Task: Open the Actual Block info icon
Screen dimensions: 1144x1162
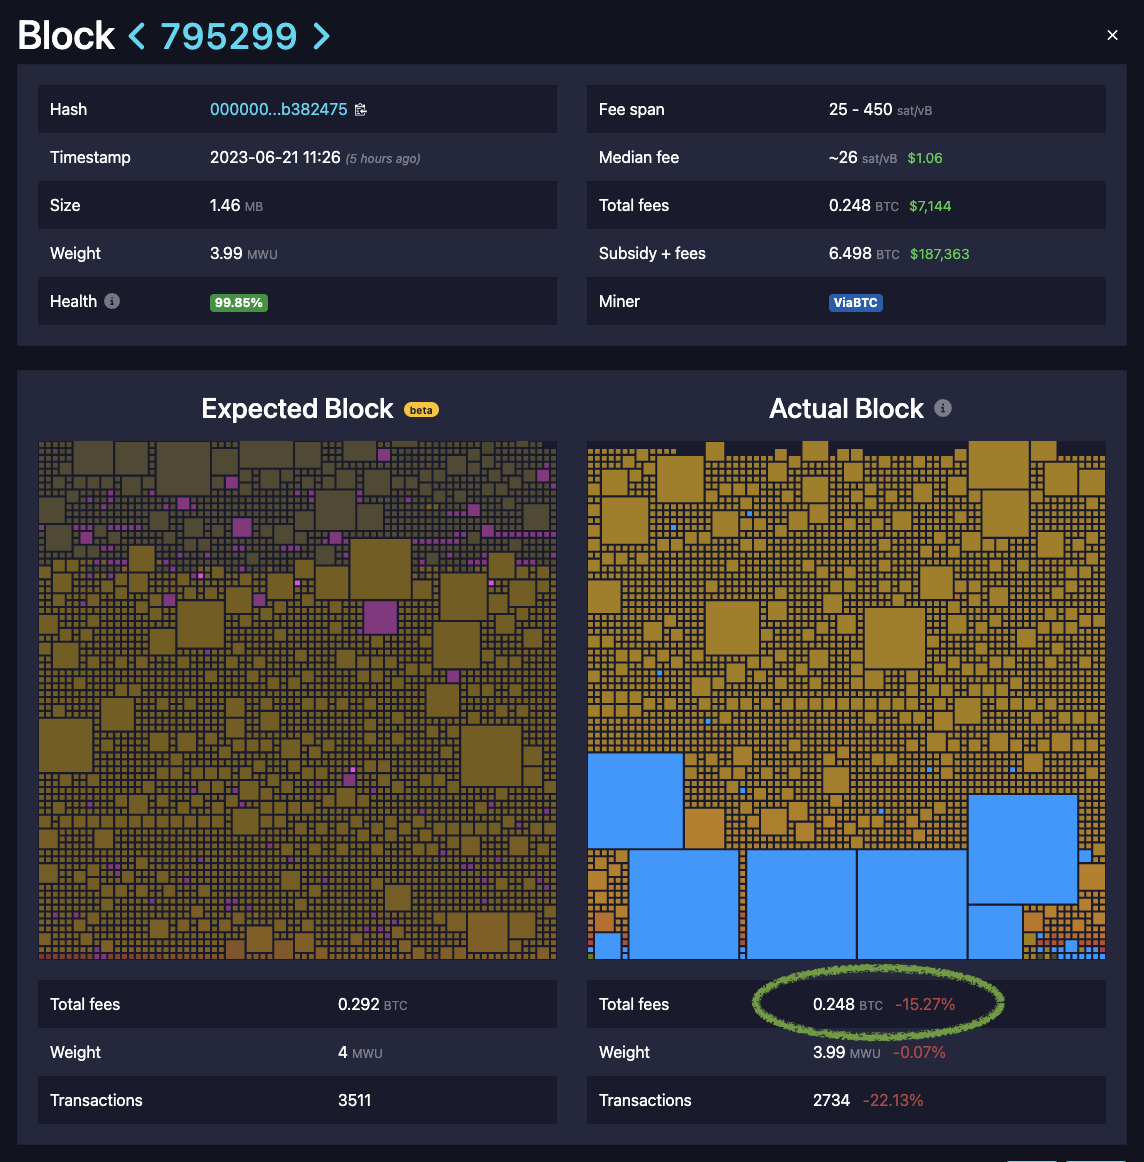Action: click(942, 408)
